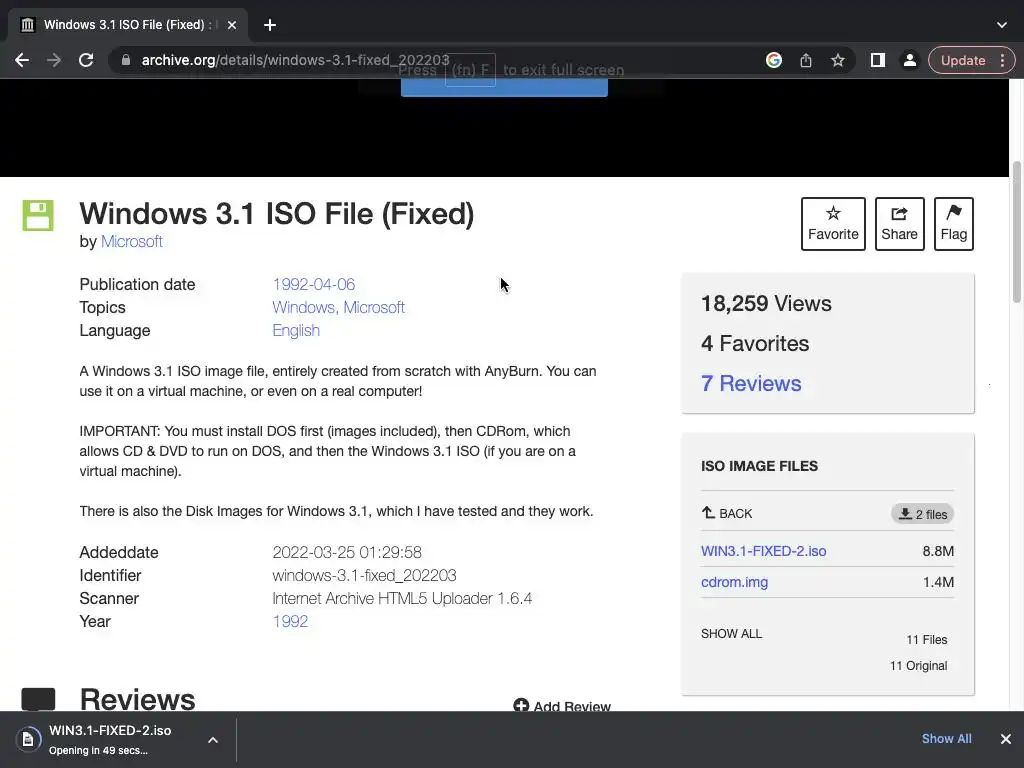Open the Google icon in address bar
The image size is (1024, 768).
point(774,60)
